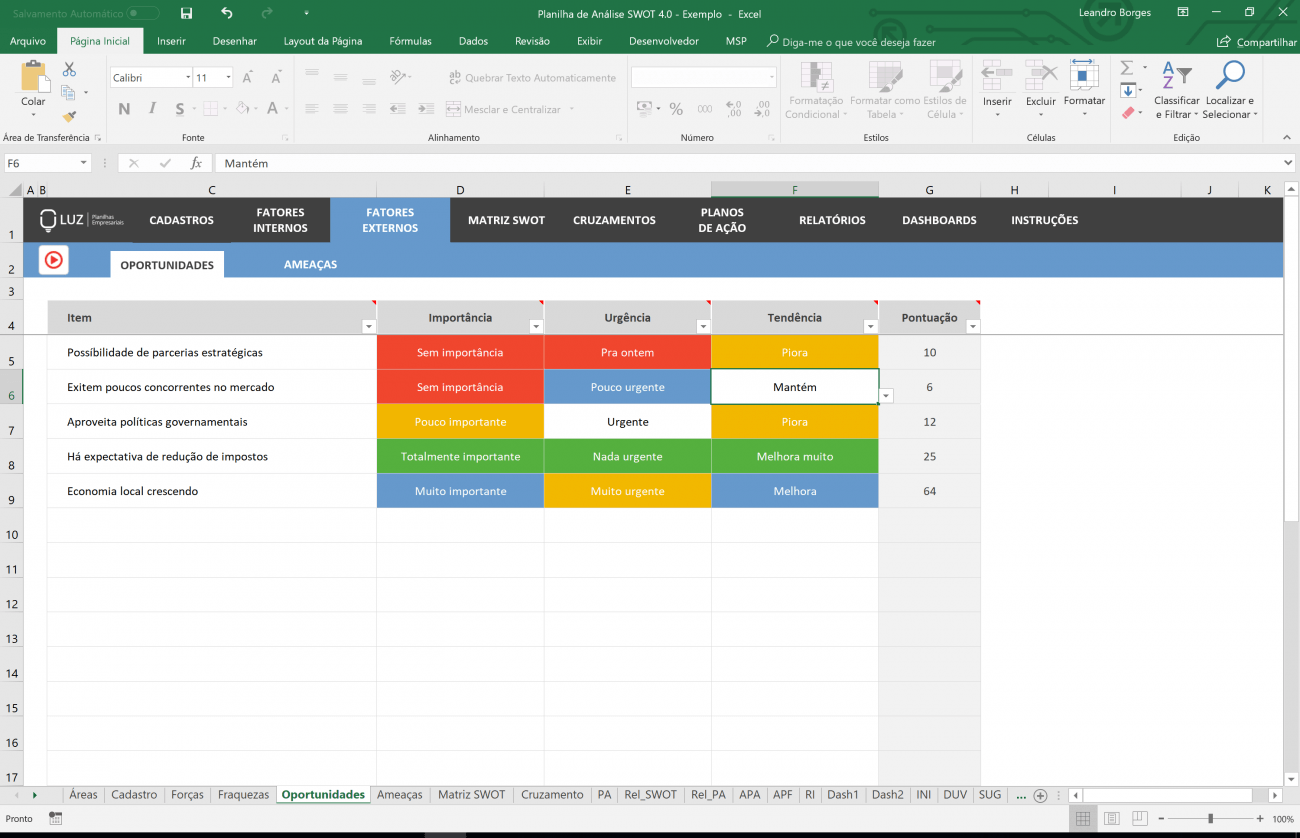Viewport: 1300px width, 838px height.
Task: Click the insert function fx icon
Action: [196, 163]
